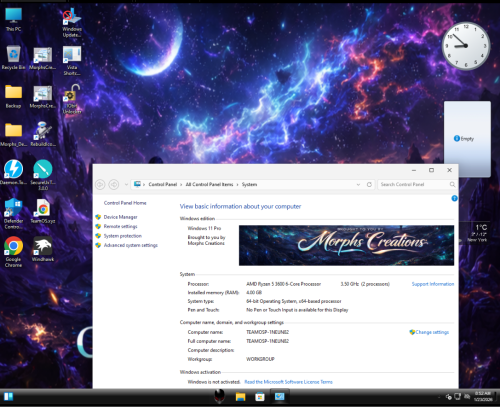500x407 pixels.
Task: Open the address bar history dropdown
Action: pyautogui.click(x=358, y=184)
